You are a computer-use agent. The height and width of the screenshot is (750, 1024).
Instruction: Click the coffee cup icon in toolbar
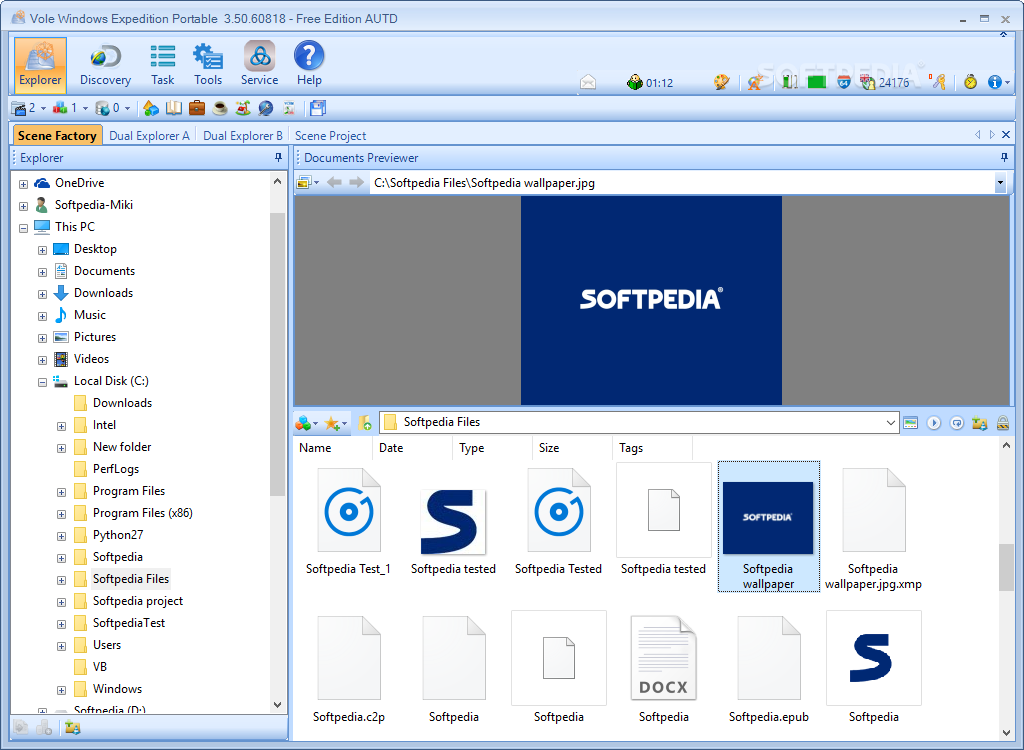coord(220,108)
